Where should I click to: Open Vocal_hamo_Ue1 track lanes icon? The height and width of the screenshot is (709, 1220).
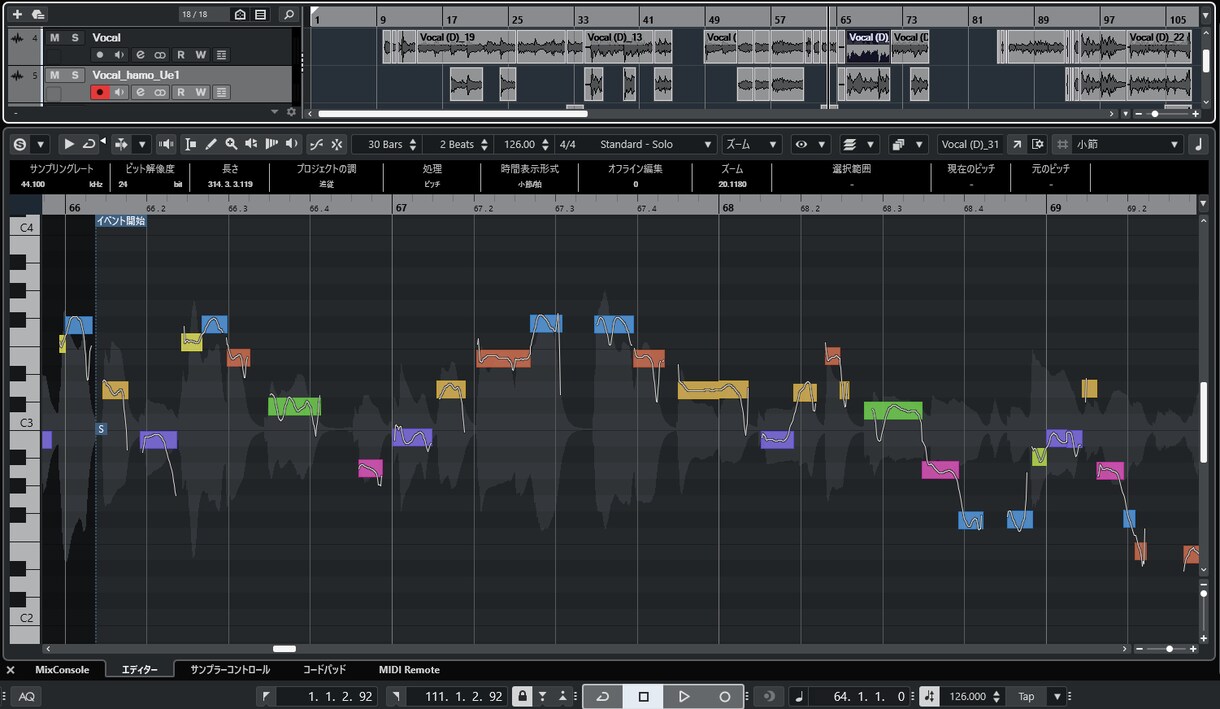(x=221, y=92)
